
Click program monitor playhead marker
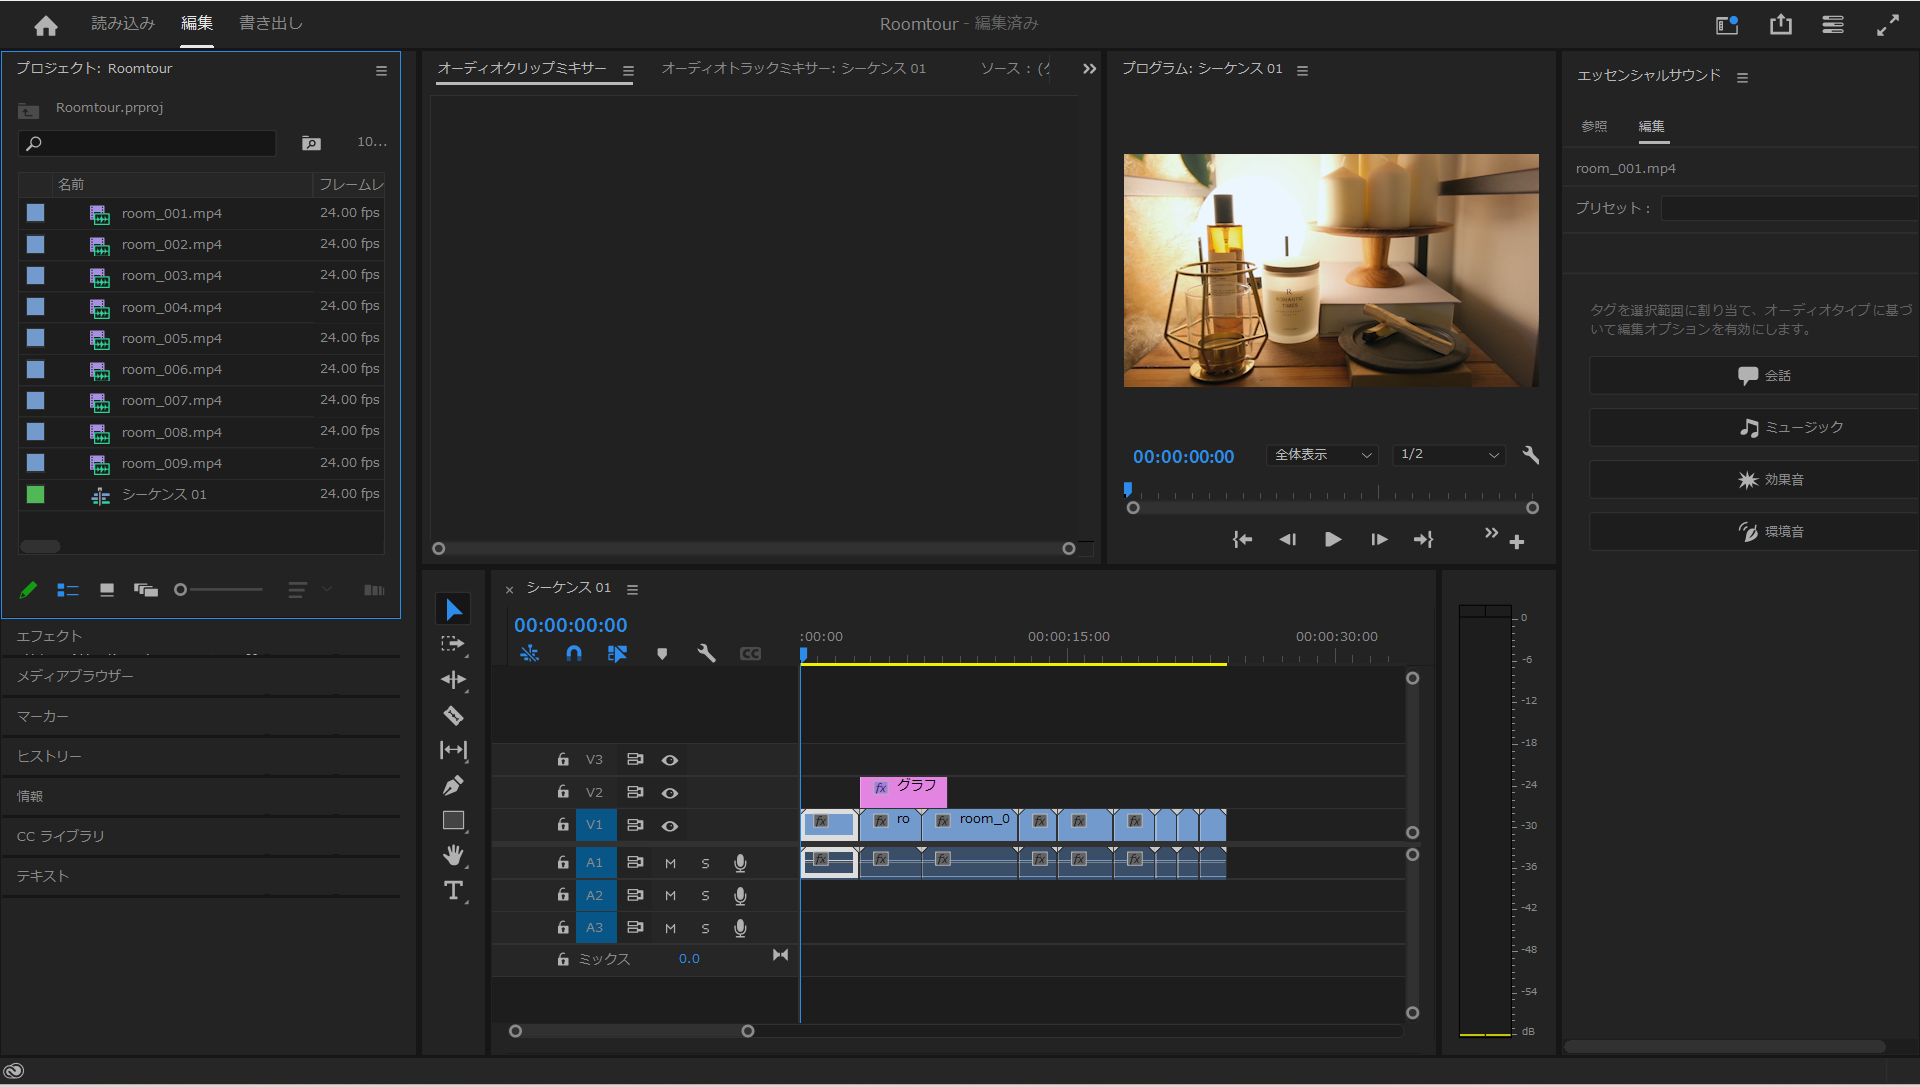pyautogui.click(x=1128, y=489)
